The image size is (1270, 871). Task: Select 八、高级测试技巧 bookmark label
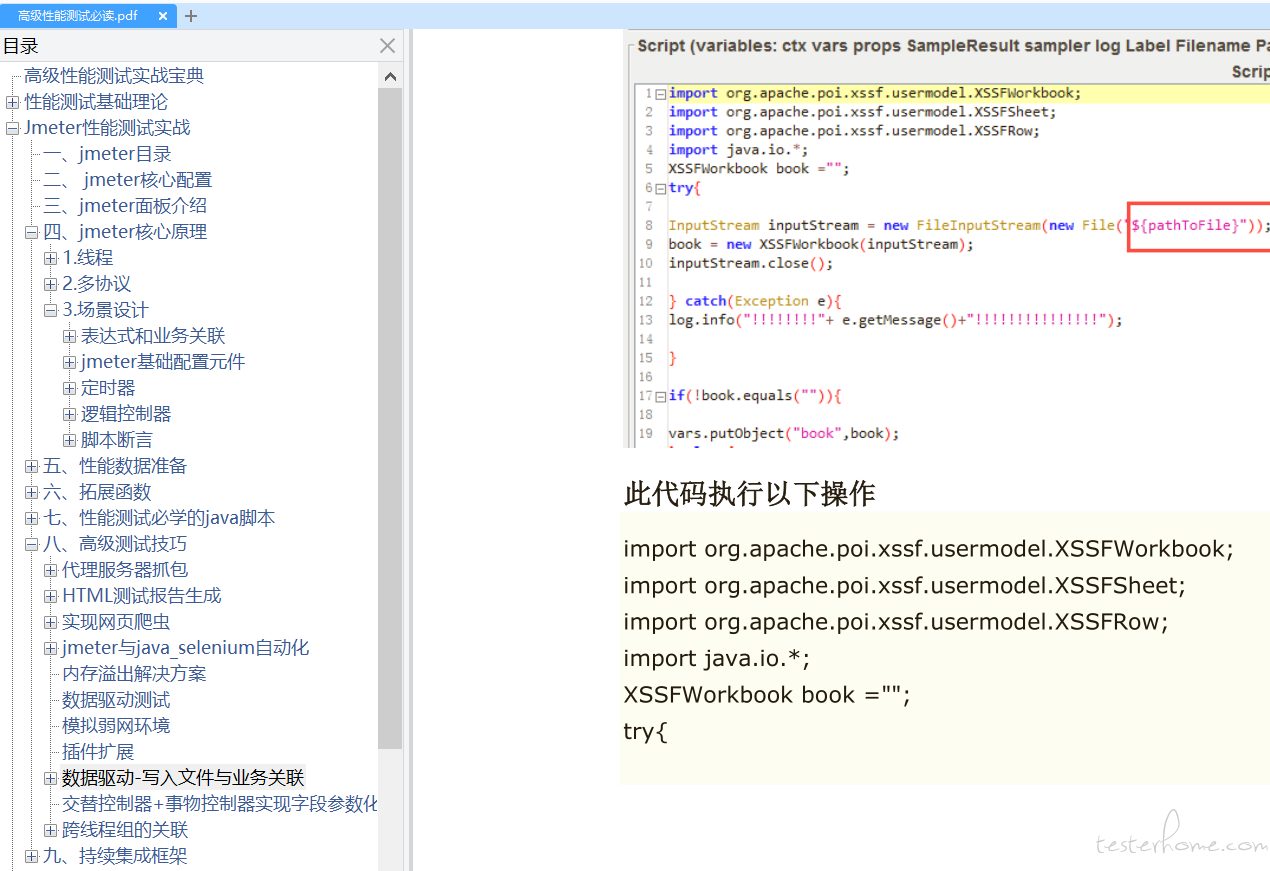point(115,544)
